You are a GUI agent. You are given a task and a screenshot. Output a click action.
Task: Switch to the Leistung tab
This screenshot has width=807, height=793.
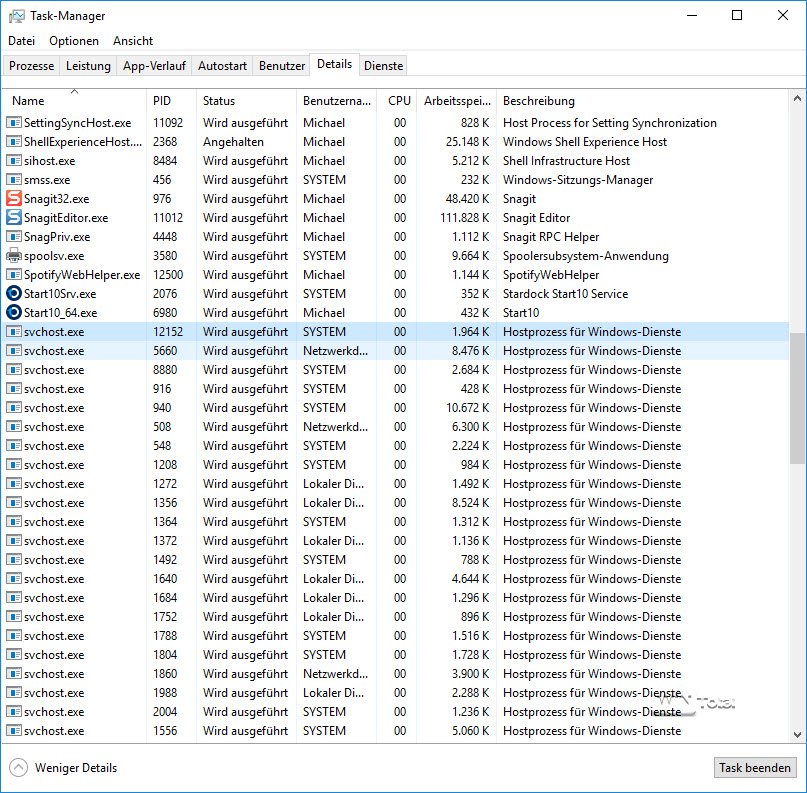[x=88, y=66]
